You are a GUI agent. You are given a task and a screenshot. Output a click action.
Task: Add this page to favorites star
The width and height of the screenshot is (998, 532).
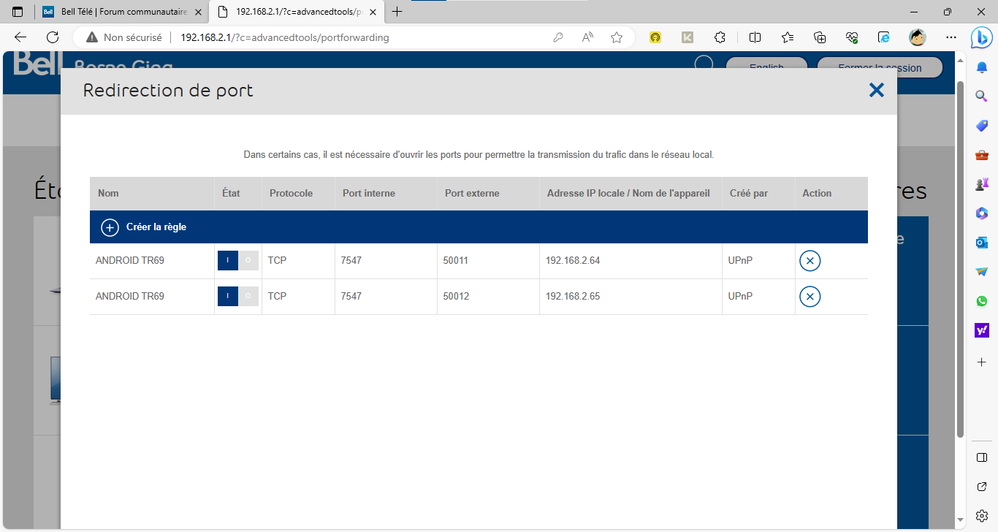pyautogui.click(x=617, y=37)
